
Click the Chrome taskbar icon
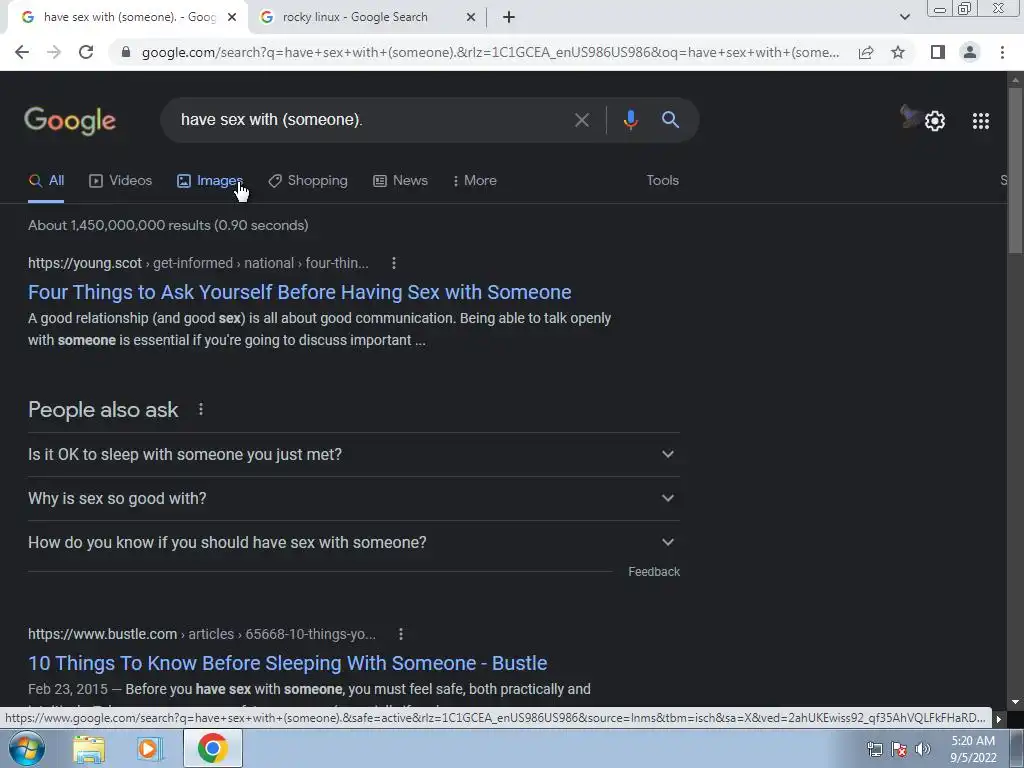click(x=212, y=748)
